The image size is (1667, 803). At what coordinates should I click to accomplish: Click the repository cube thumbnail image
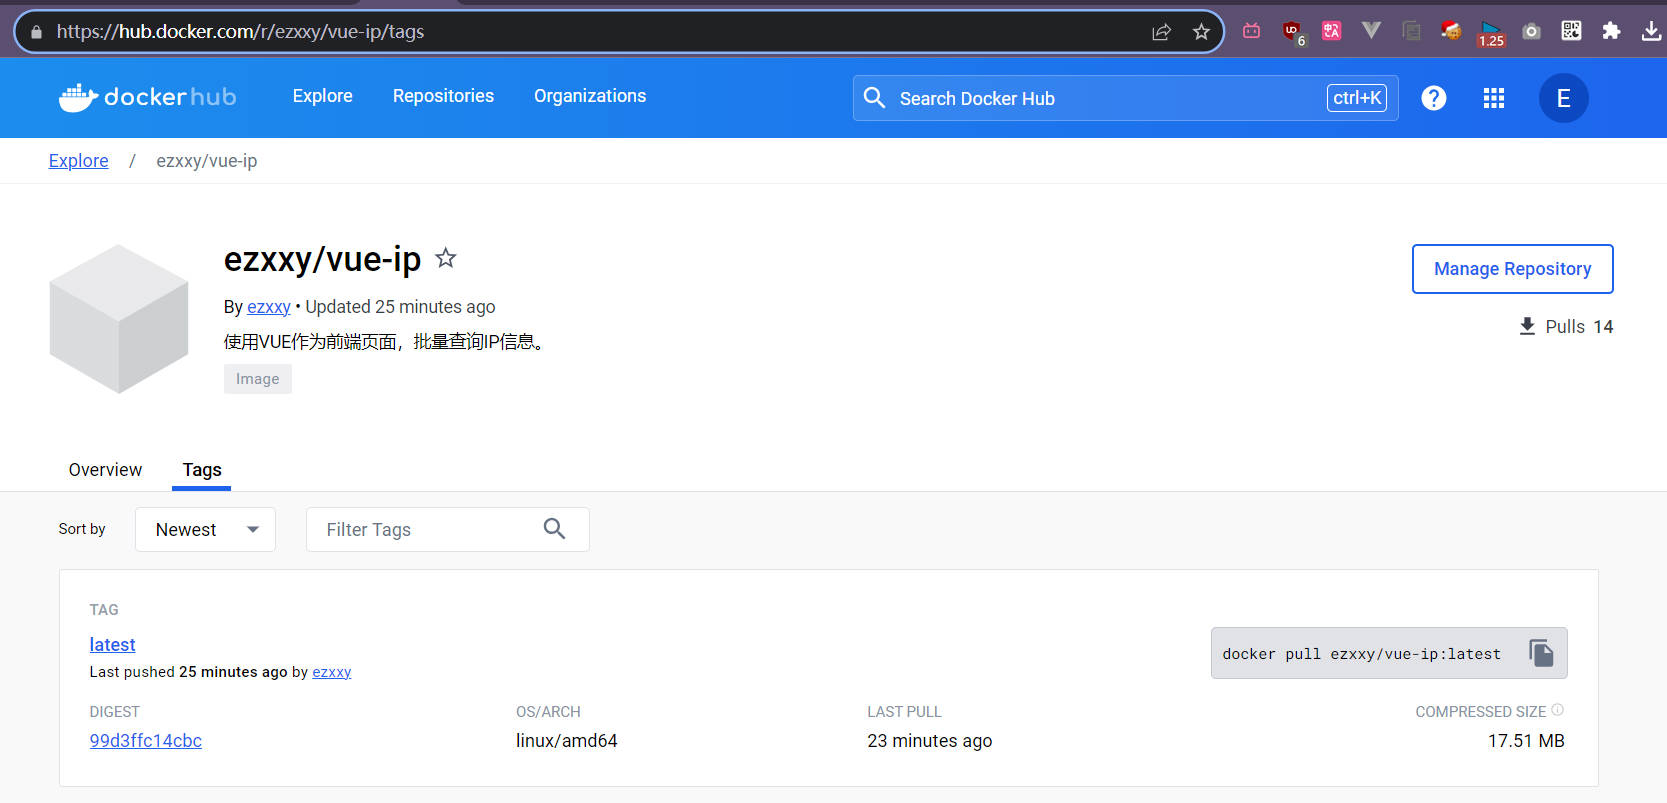pyautogui.click(x=119, y=319)
